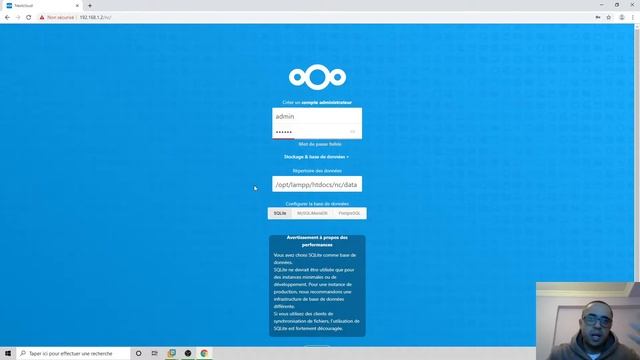Viewport: 640px width, 360px height.
Task: Select the SQLite database option
Action: pyautogui.click(x=280, y=213)
